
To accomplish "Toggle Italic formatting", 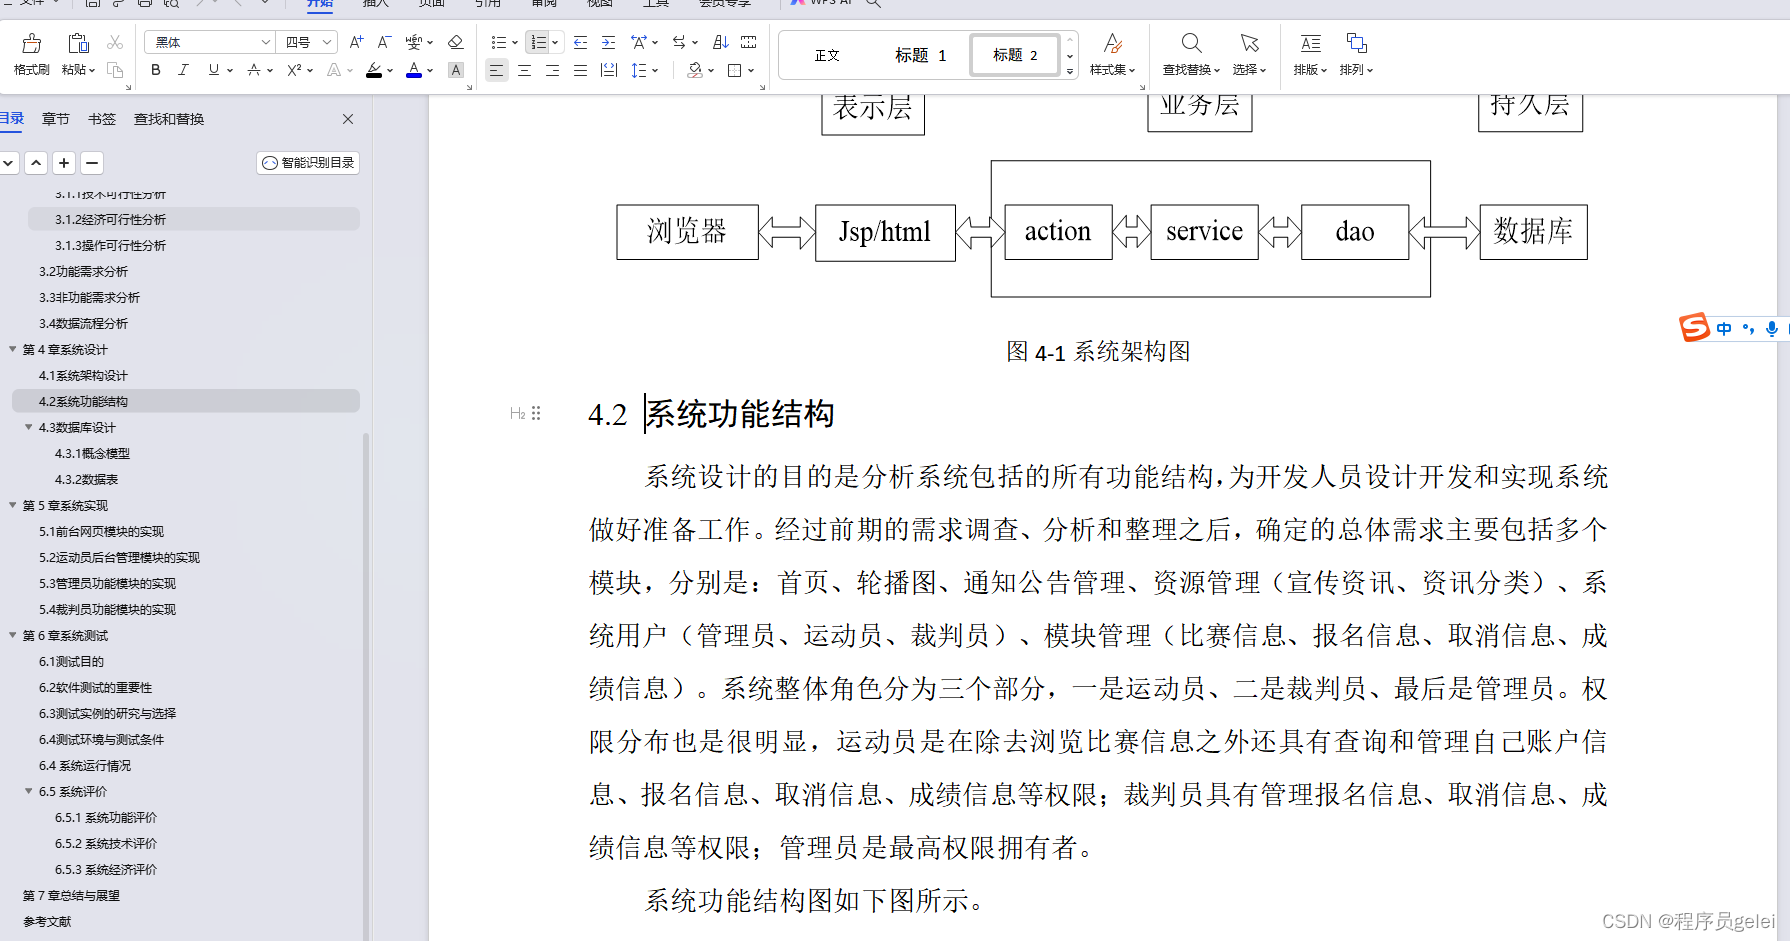I will (x=183, y=70).
